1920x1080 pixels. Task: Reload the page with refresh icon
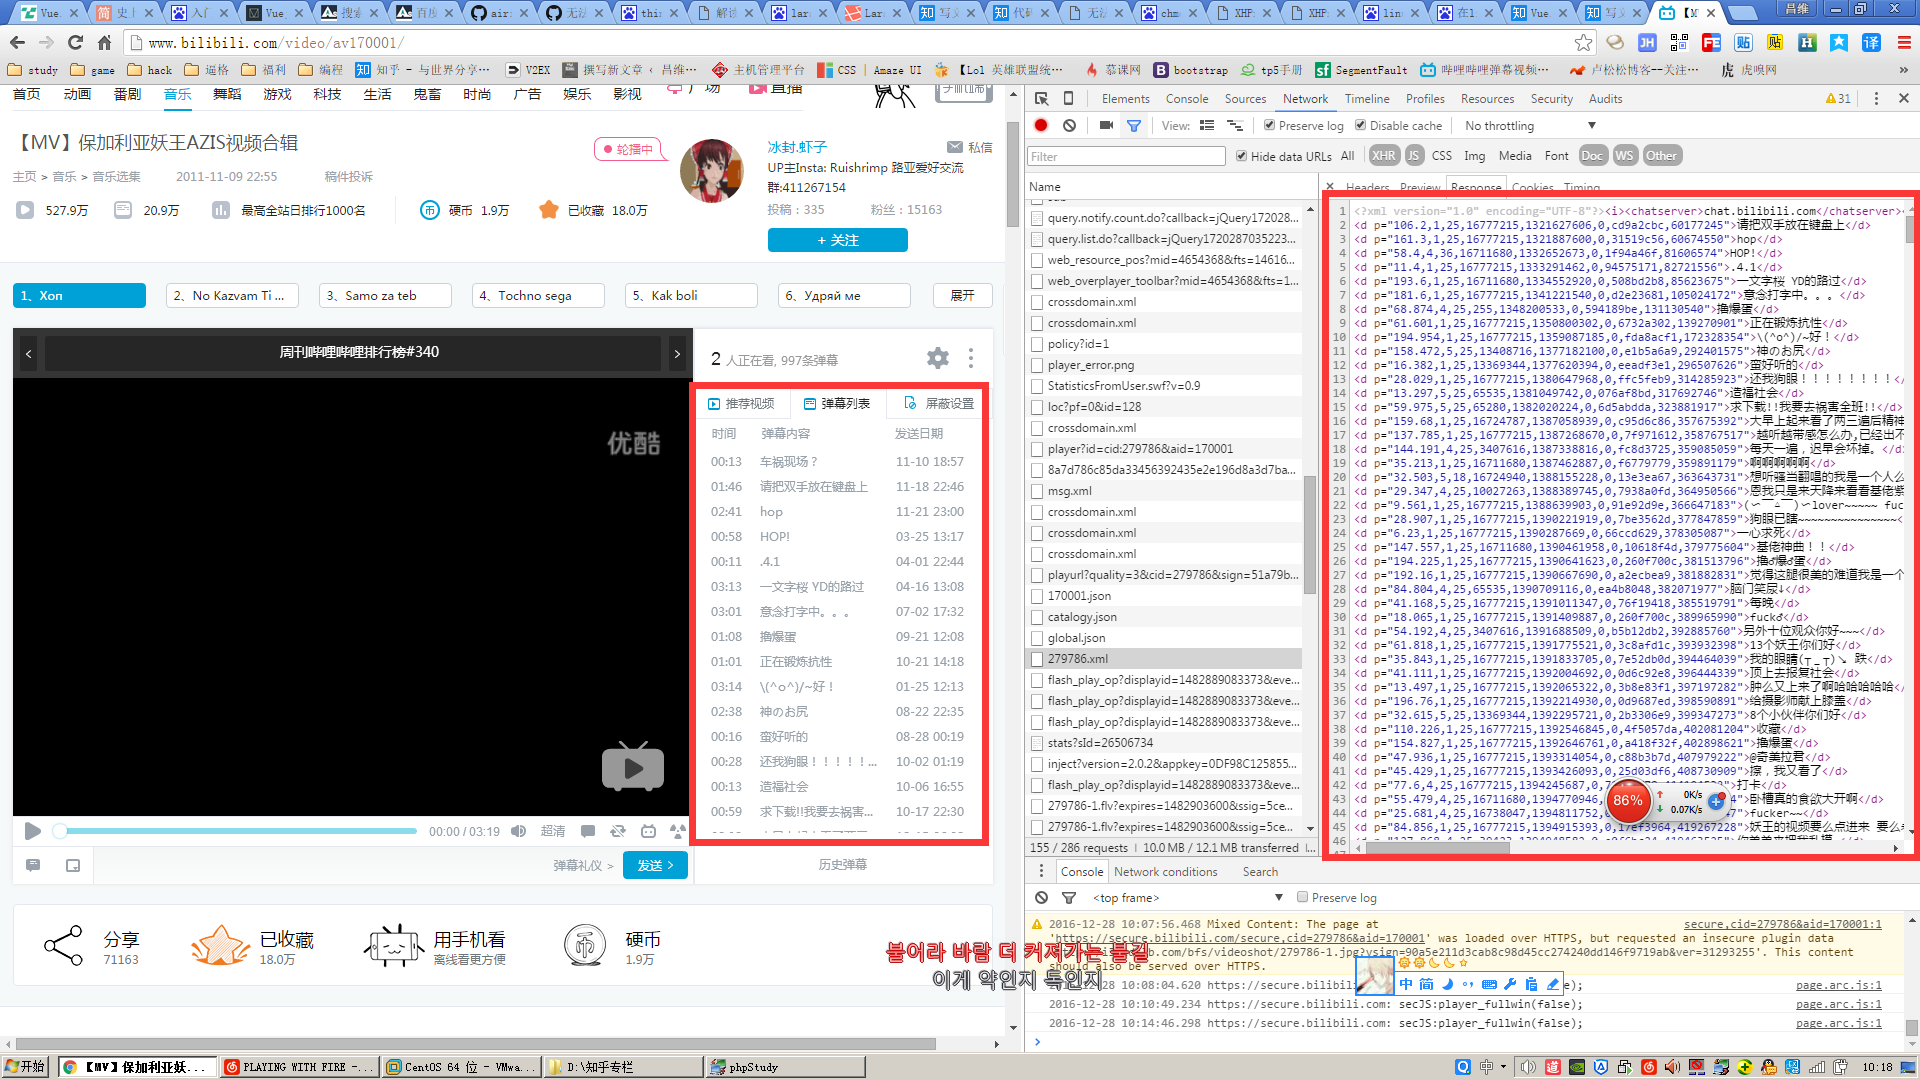(75, 43)
